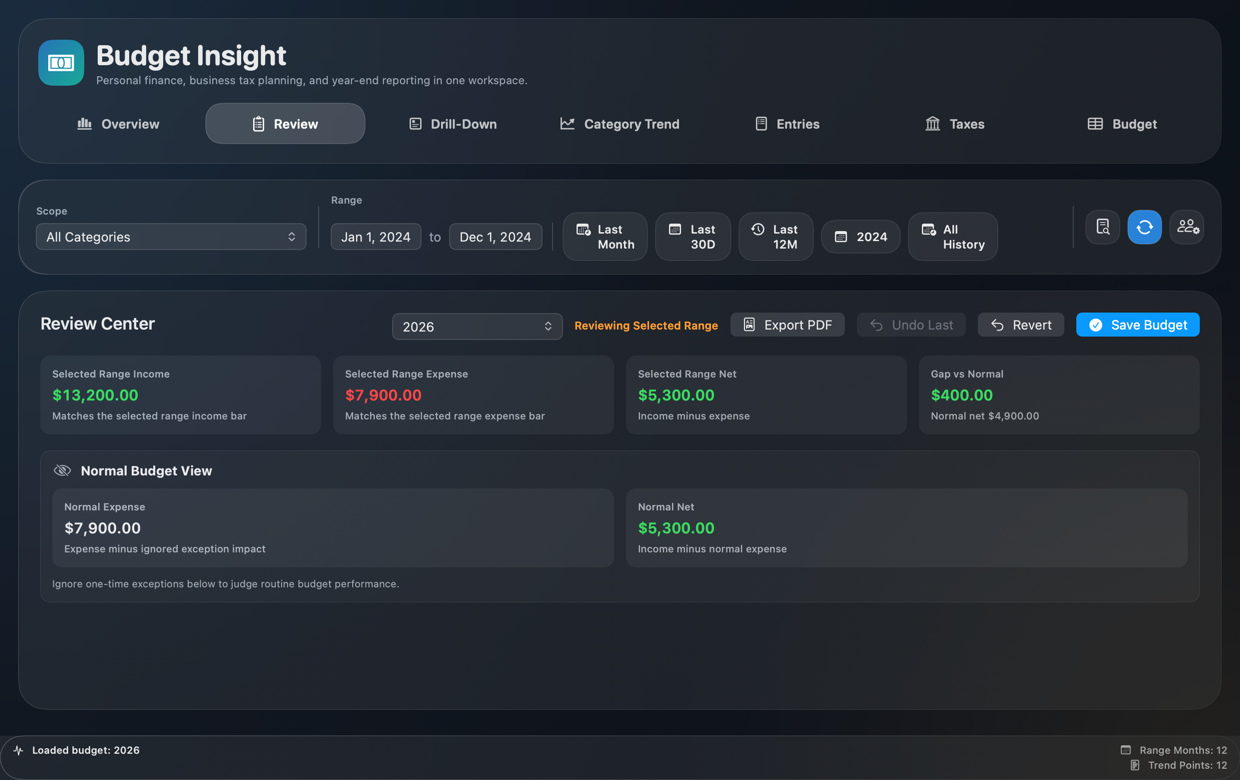Click the Normal Budget View heading text
Viewport: 1240px width, 780px height.
(x=146, y=471)
